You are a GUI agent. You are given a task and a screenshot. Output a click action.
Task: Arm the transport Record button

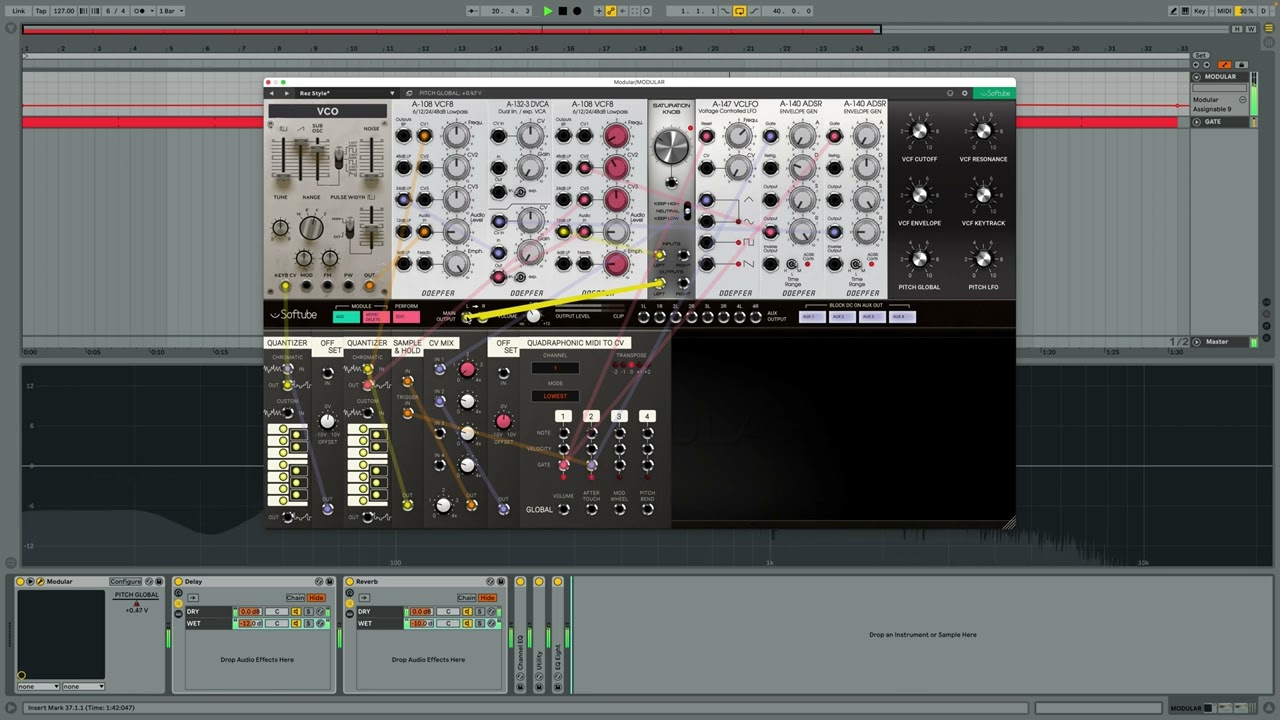577,11
